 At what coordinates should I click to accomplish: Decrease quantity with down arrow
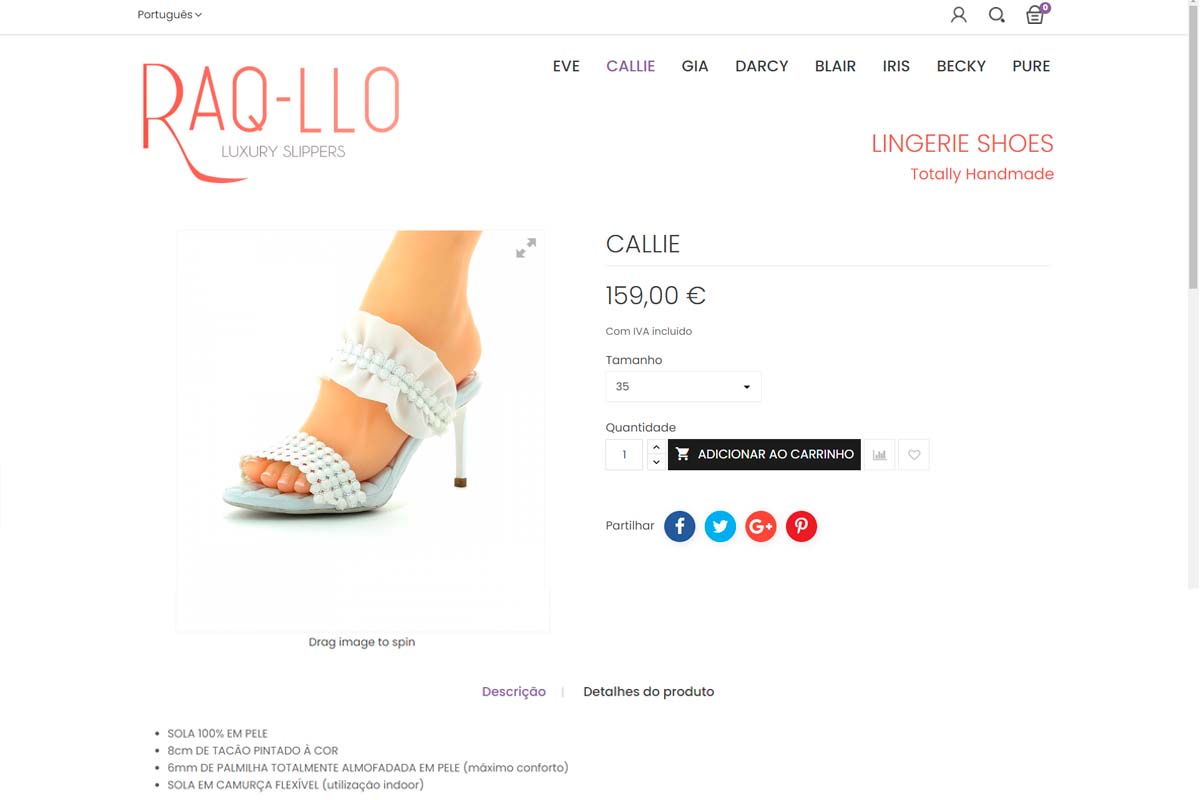(x=656, y=462)
